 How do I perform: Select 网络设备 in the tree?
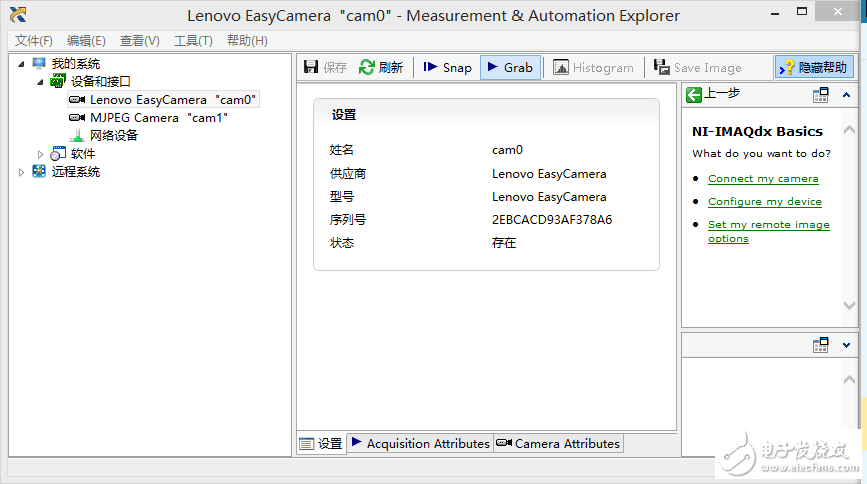114,136
